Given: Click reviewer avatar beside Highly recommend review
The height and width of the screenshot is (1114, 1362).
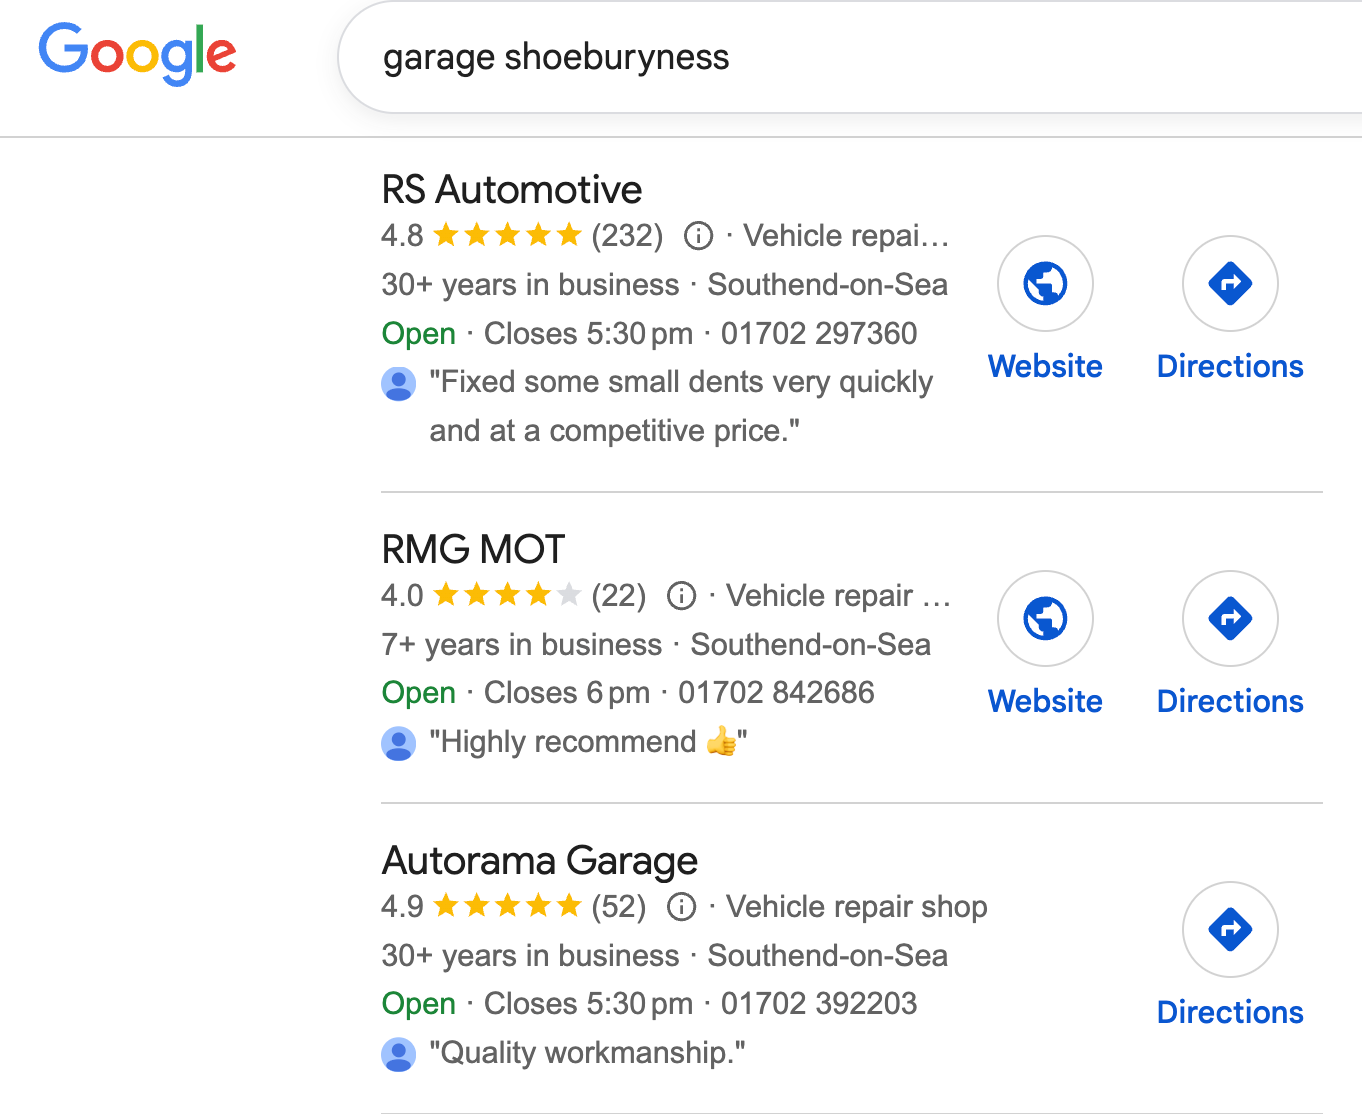Looking at the screenshot, I should pos(399,743).
